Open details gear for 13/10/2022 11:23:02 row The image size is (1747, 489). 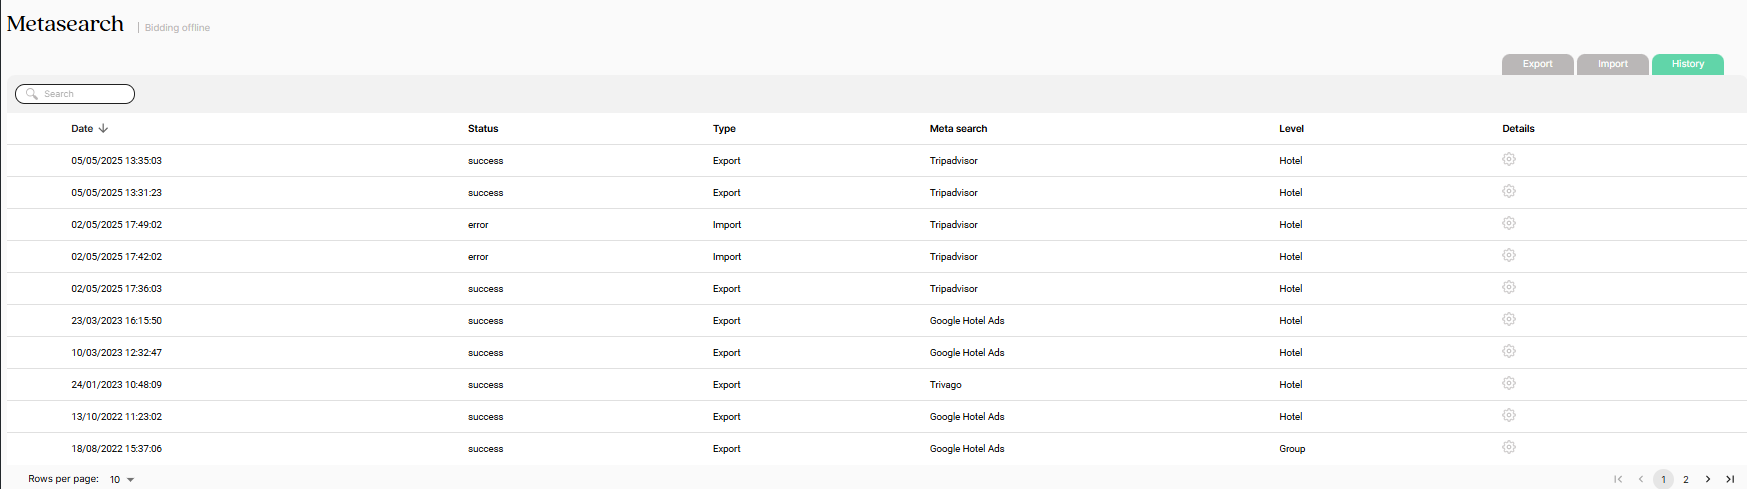point(1509,416)
